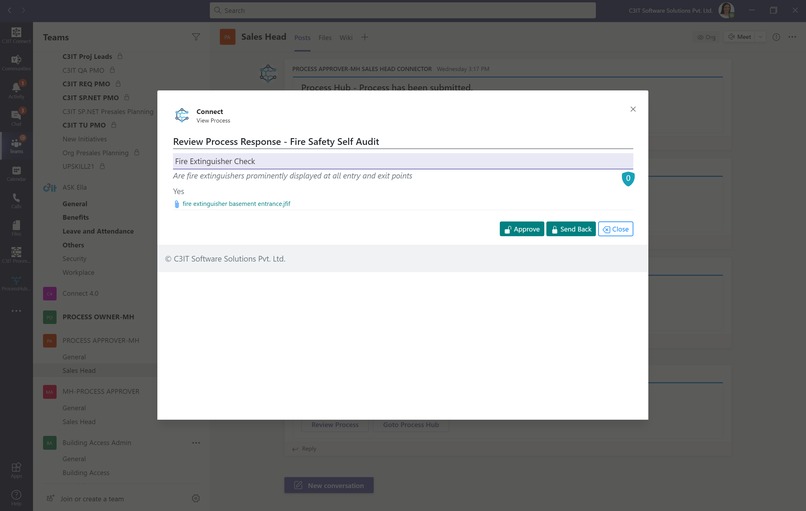Screen dimensions: 806x511
Task: Open manage teams settings gear
Action: point(196,498)
